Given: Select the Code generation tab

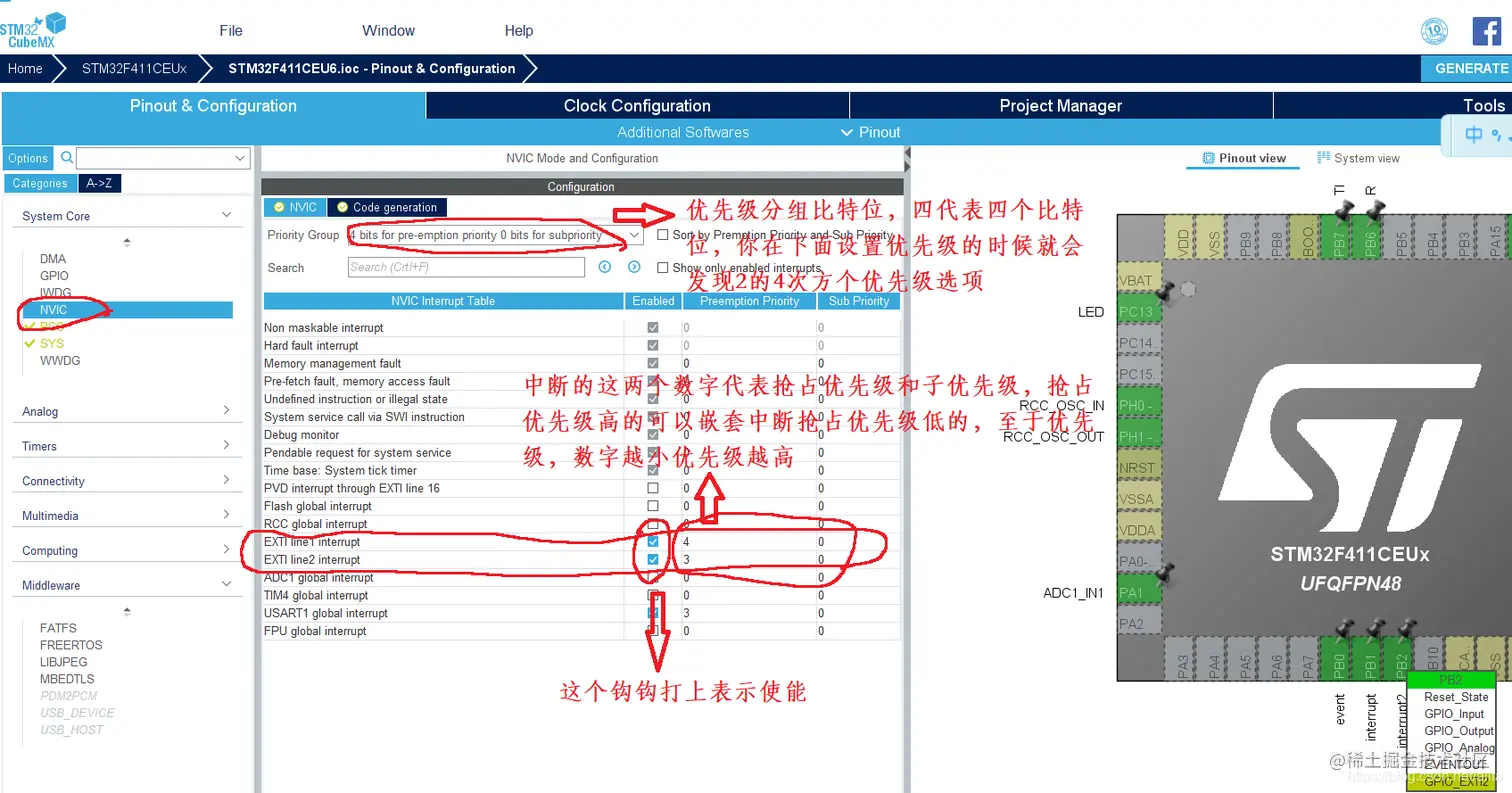Looking at the screenshot, I should [387, 207].
